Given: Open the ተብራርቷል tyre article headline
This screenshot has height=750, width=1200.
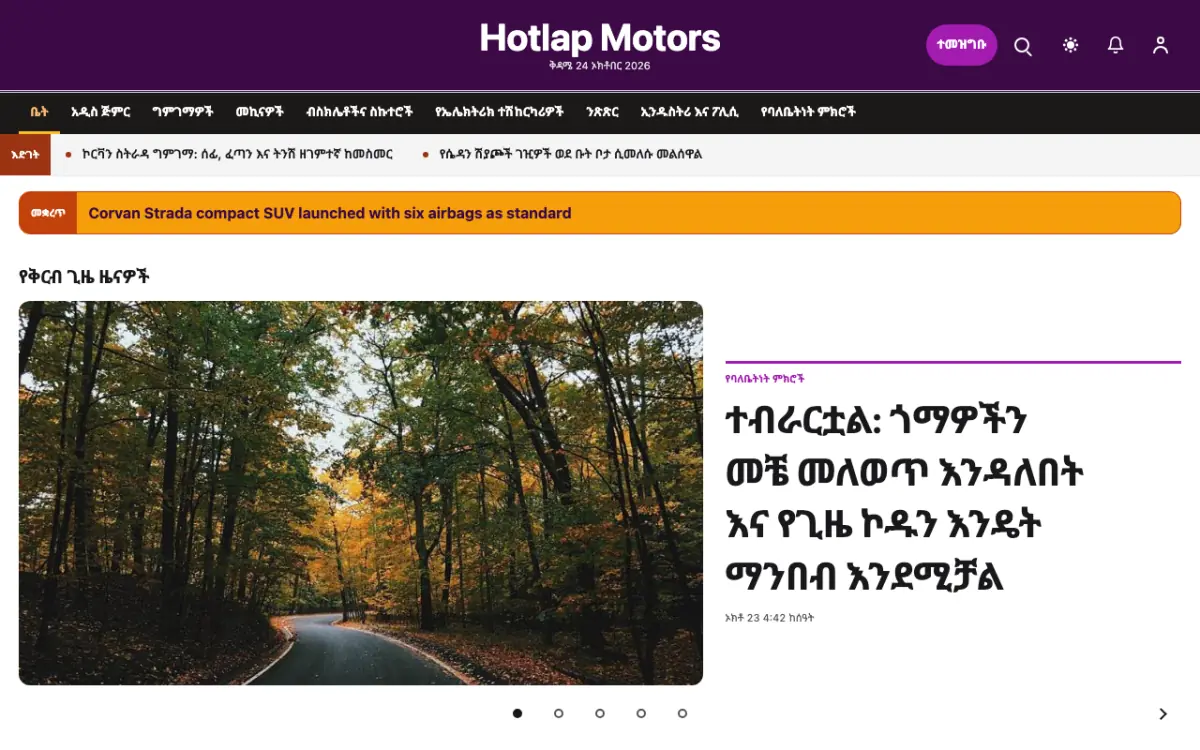Looking at the screenshot, I should (x=906, y=499).
